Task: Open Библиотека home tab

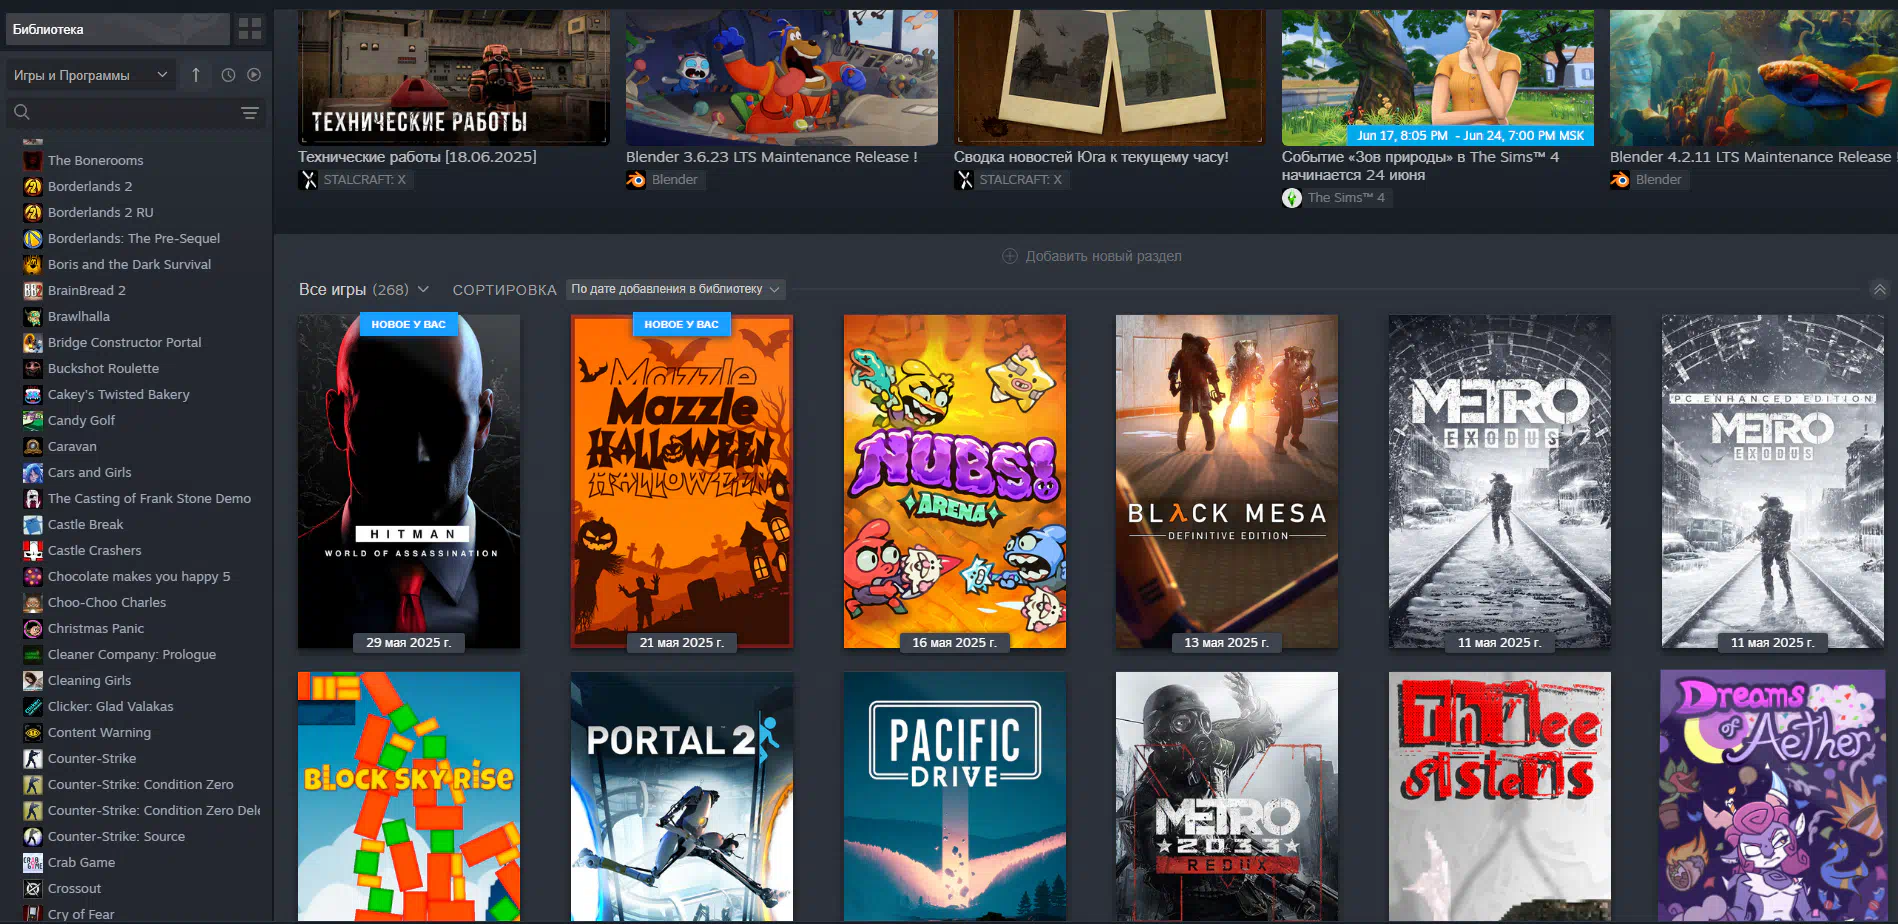Action: pyautogui.click(x=118, y=29)
